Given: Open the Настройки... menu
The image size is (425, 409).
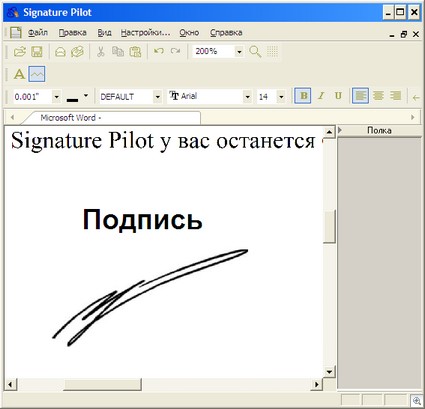Looking at the screenshot, I should pos(145,33).
